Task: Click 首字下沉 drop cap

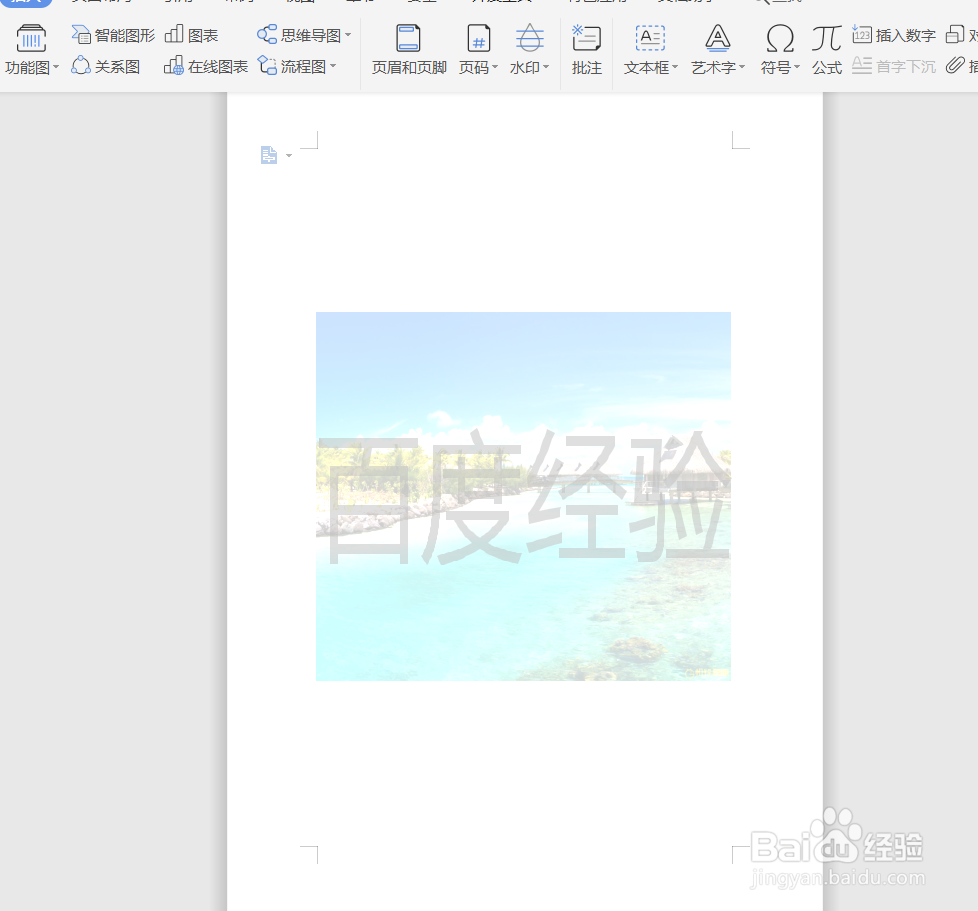Action: (894, 66)
